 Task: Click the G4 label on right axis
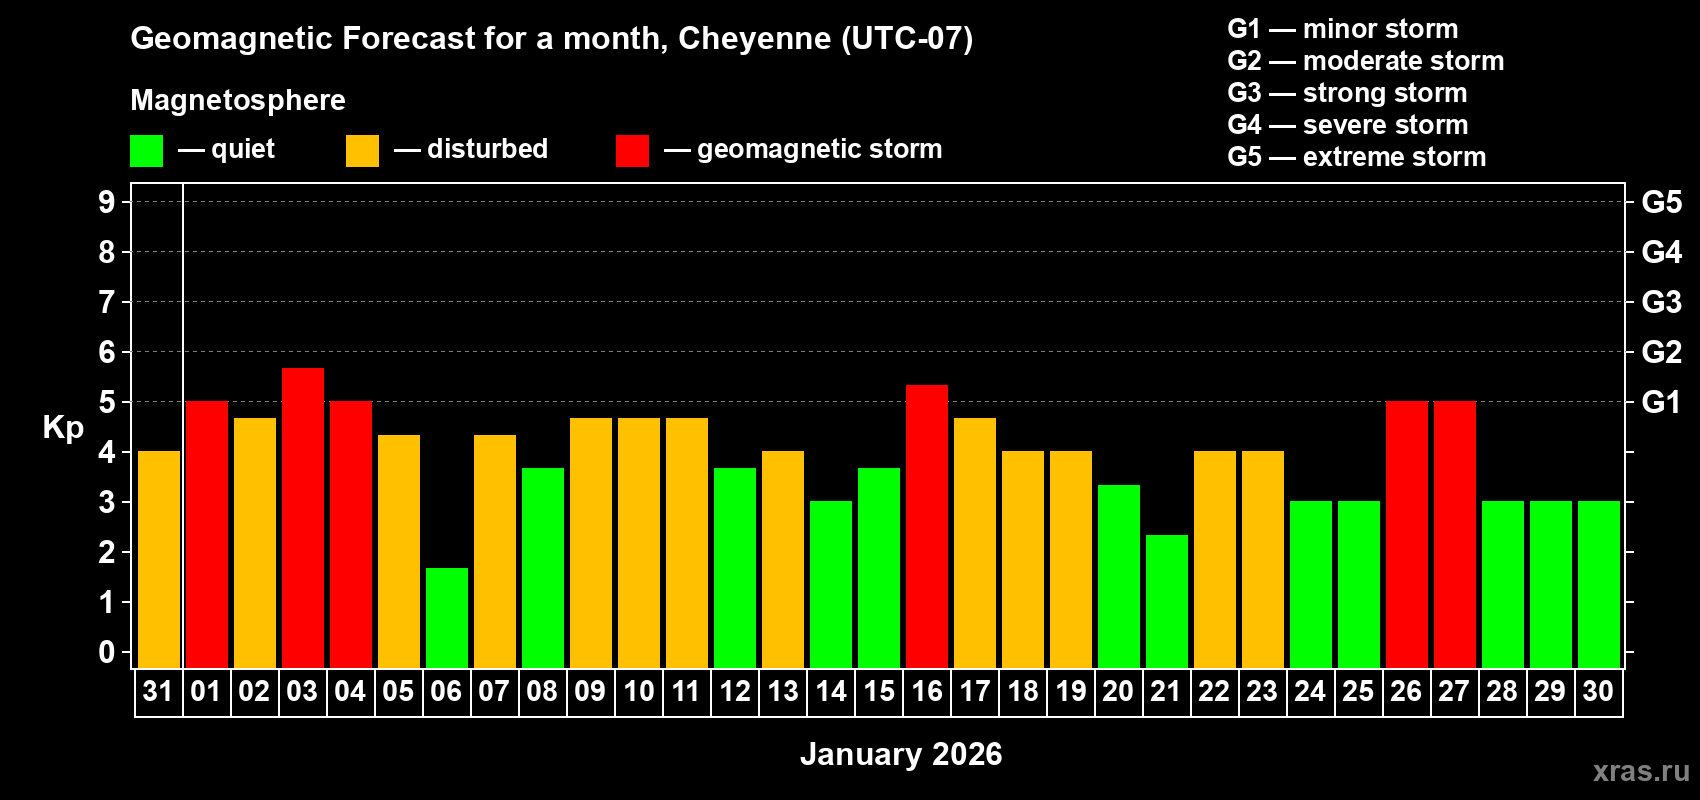(x=1661, y=252)
